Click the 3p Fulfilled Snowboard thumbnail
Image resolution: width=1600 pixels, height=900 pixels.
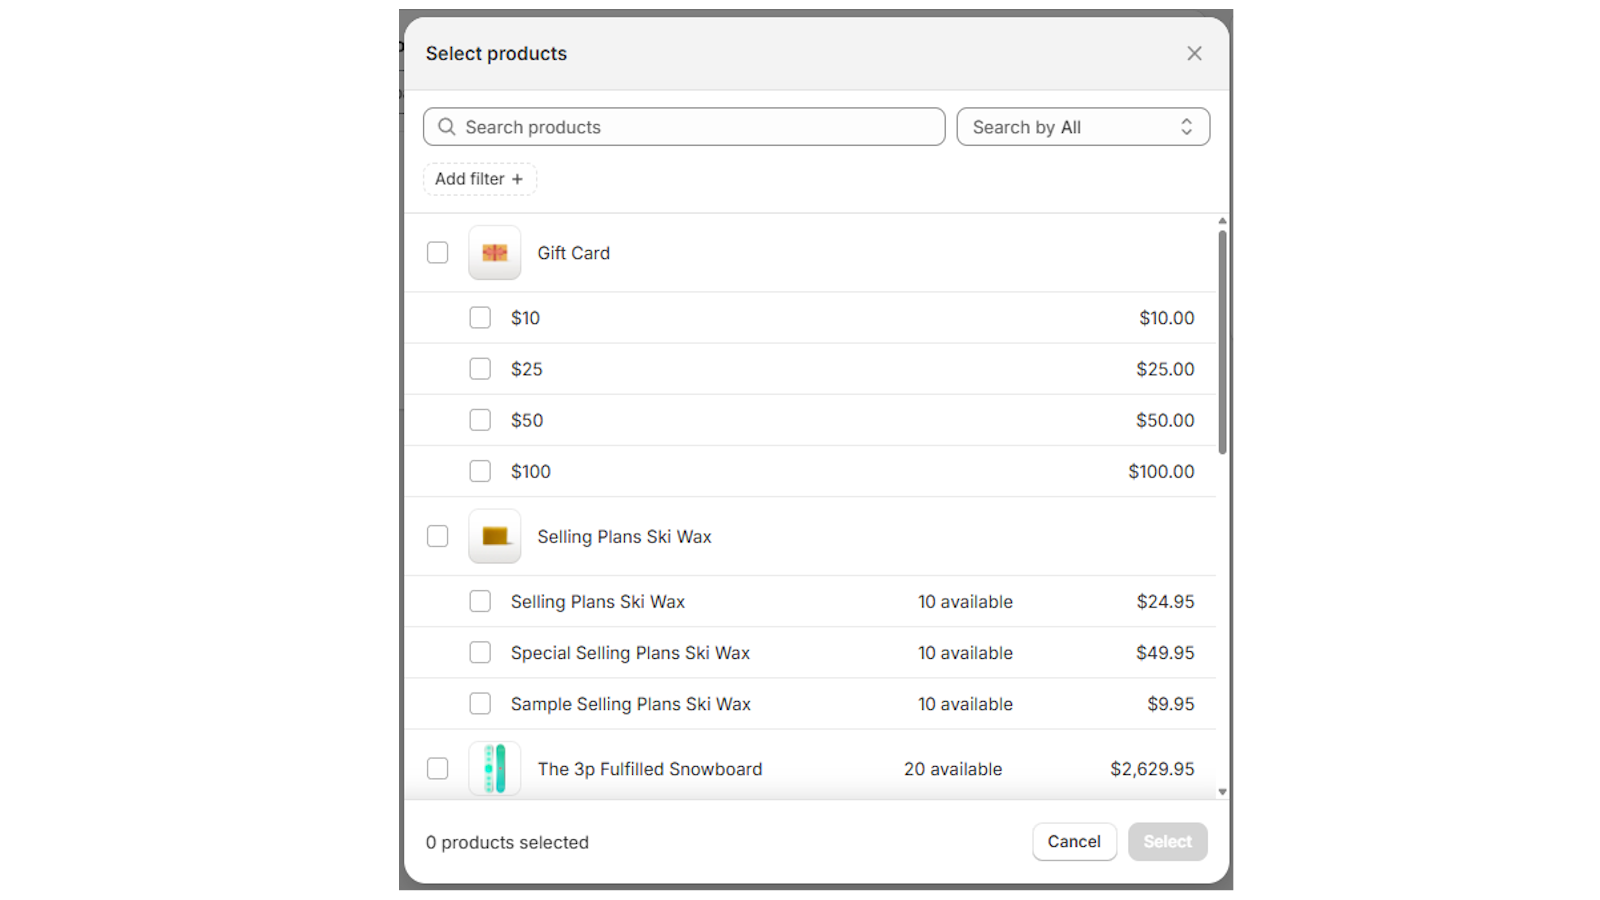pos(494,768)
